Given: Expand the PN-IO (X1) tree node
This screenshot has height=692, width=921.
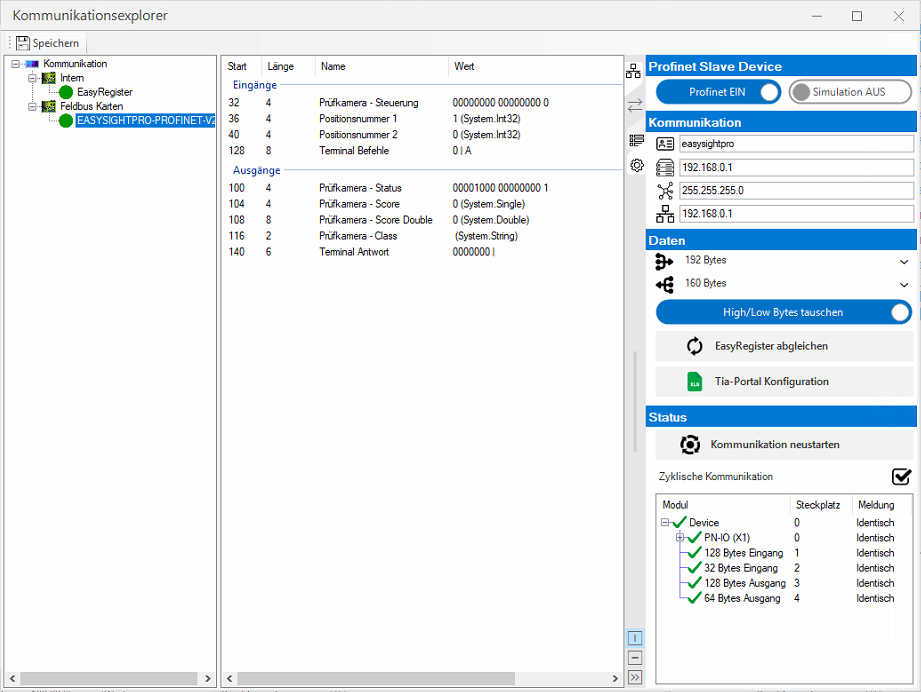Looking at the screenshot, I should (x=680, y=538).
